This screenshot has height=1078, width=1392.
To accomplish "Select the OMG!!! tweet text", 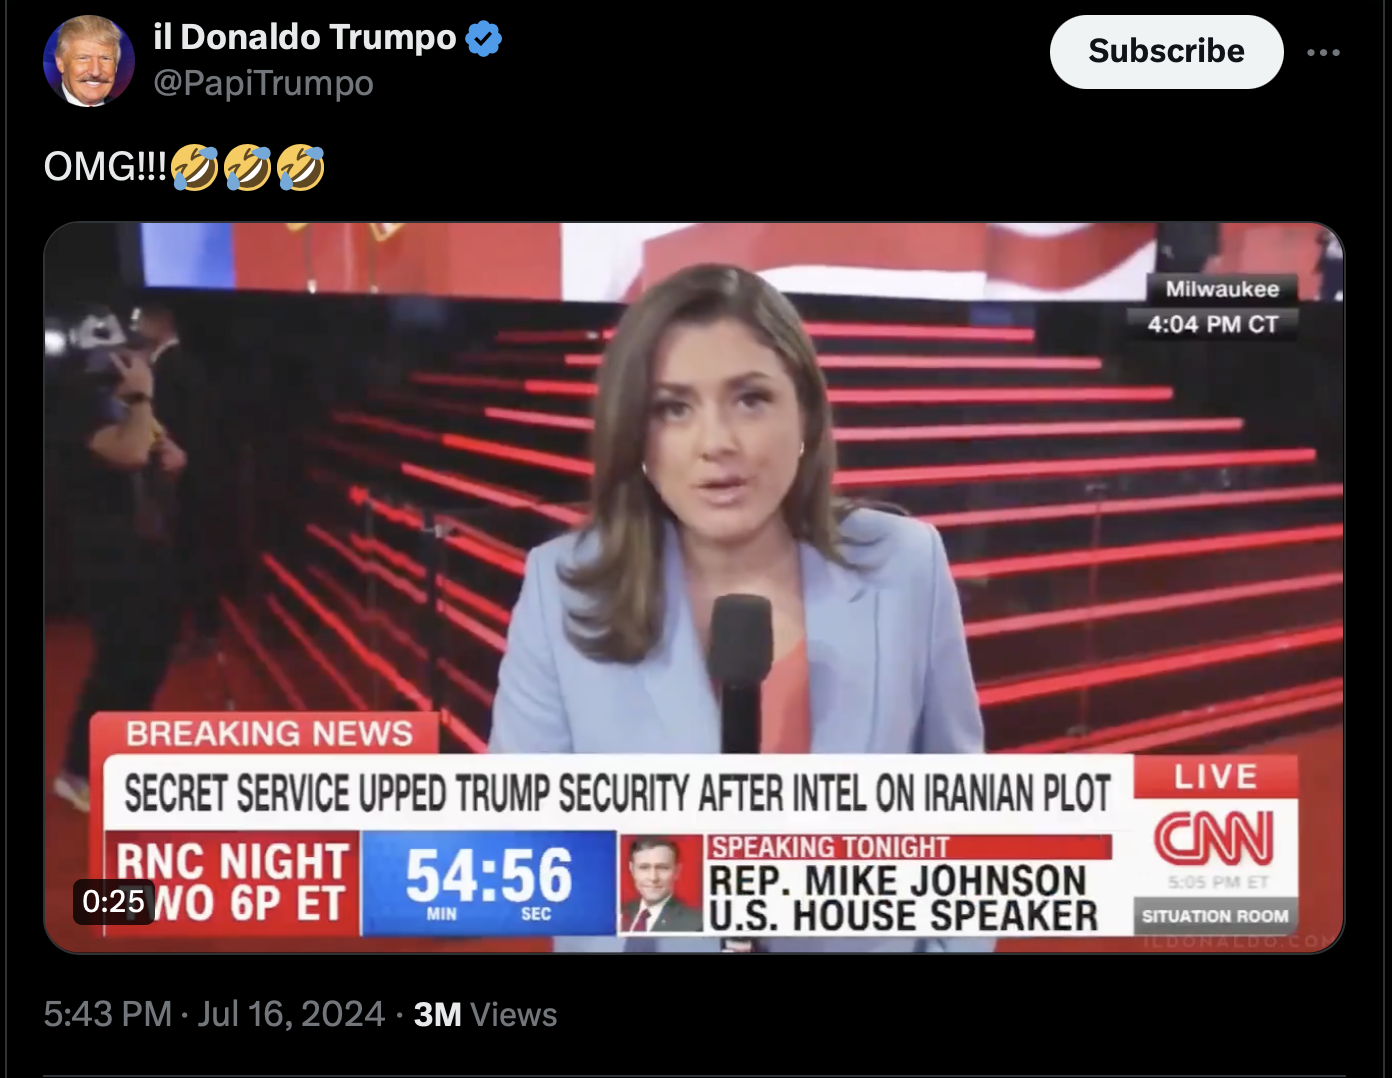I will [105, 167].
